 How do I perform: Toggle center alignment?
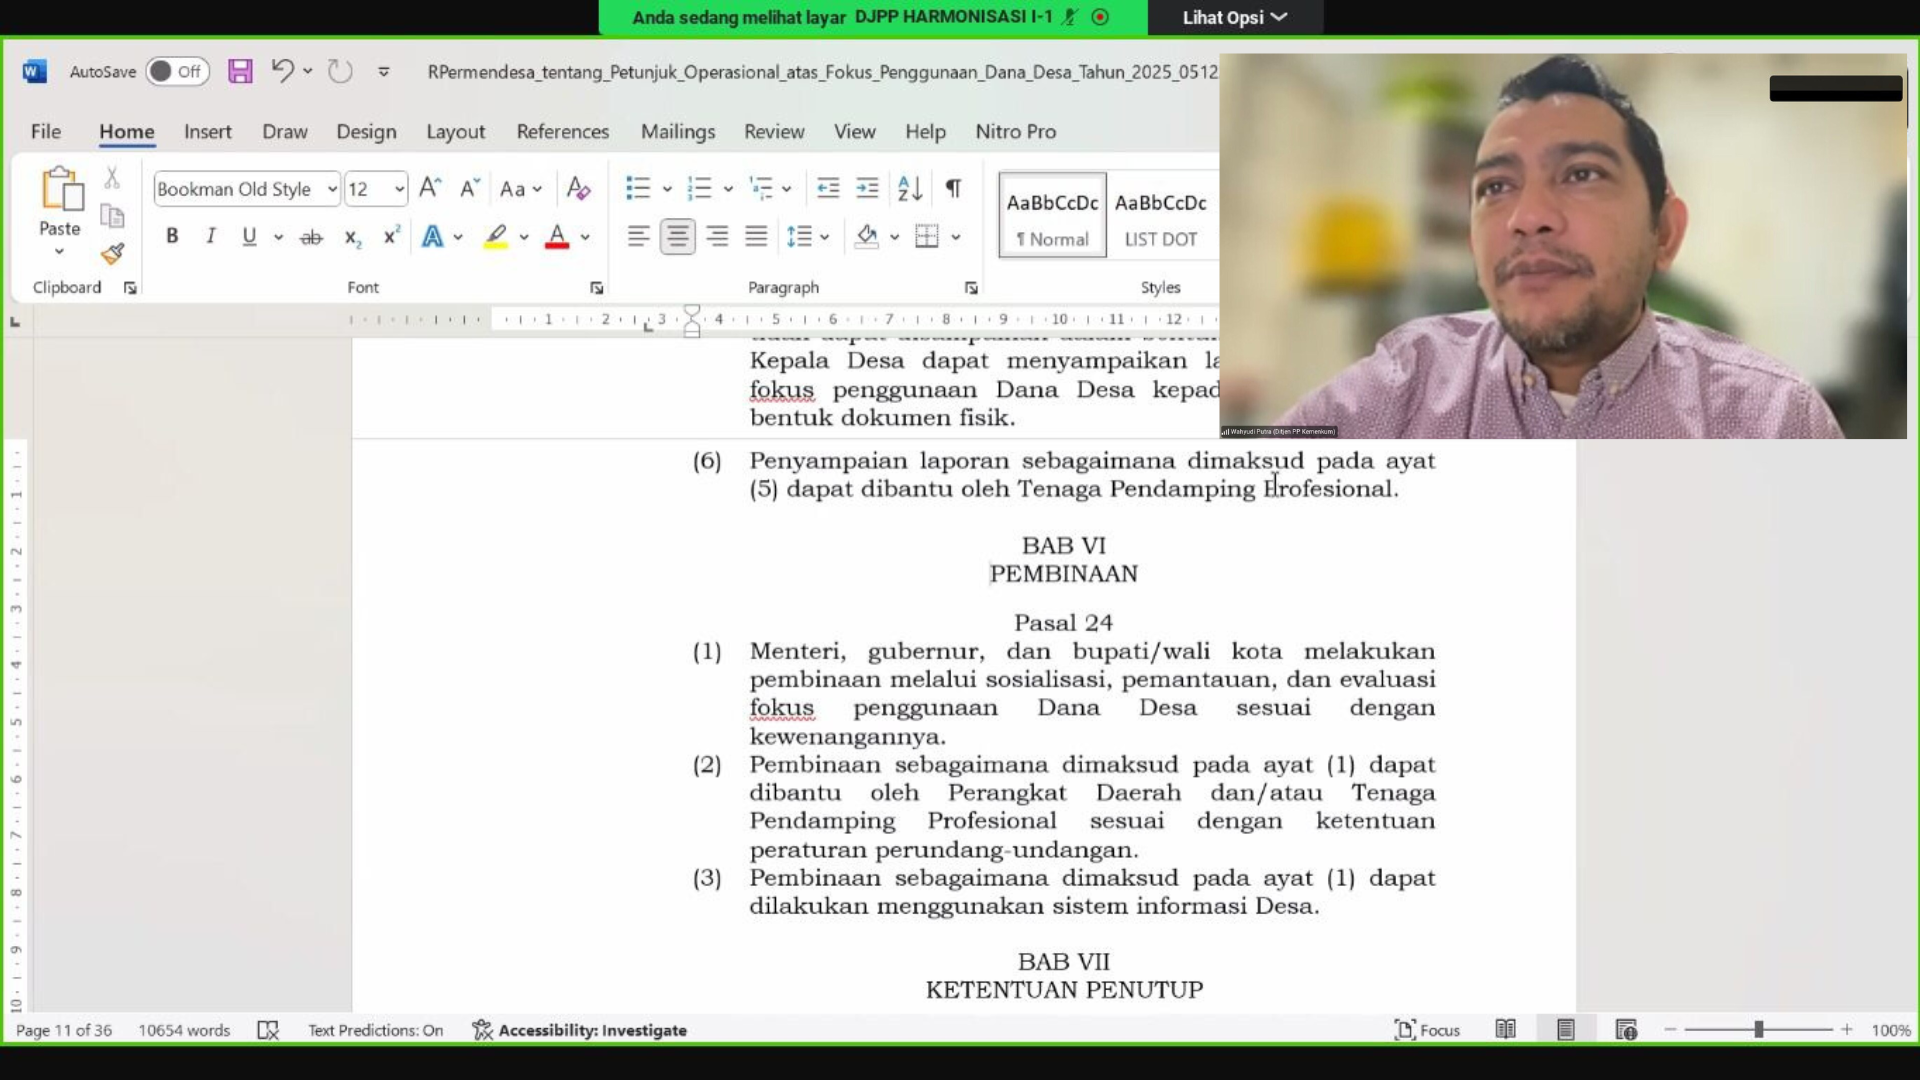[x=677, y=237]
